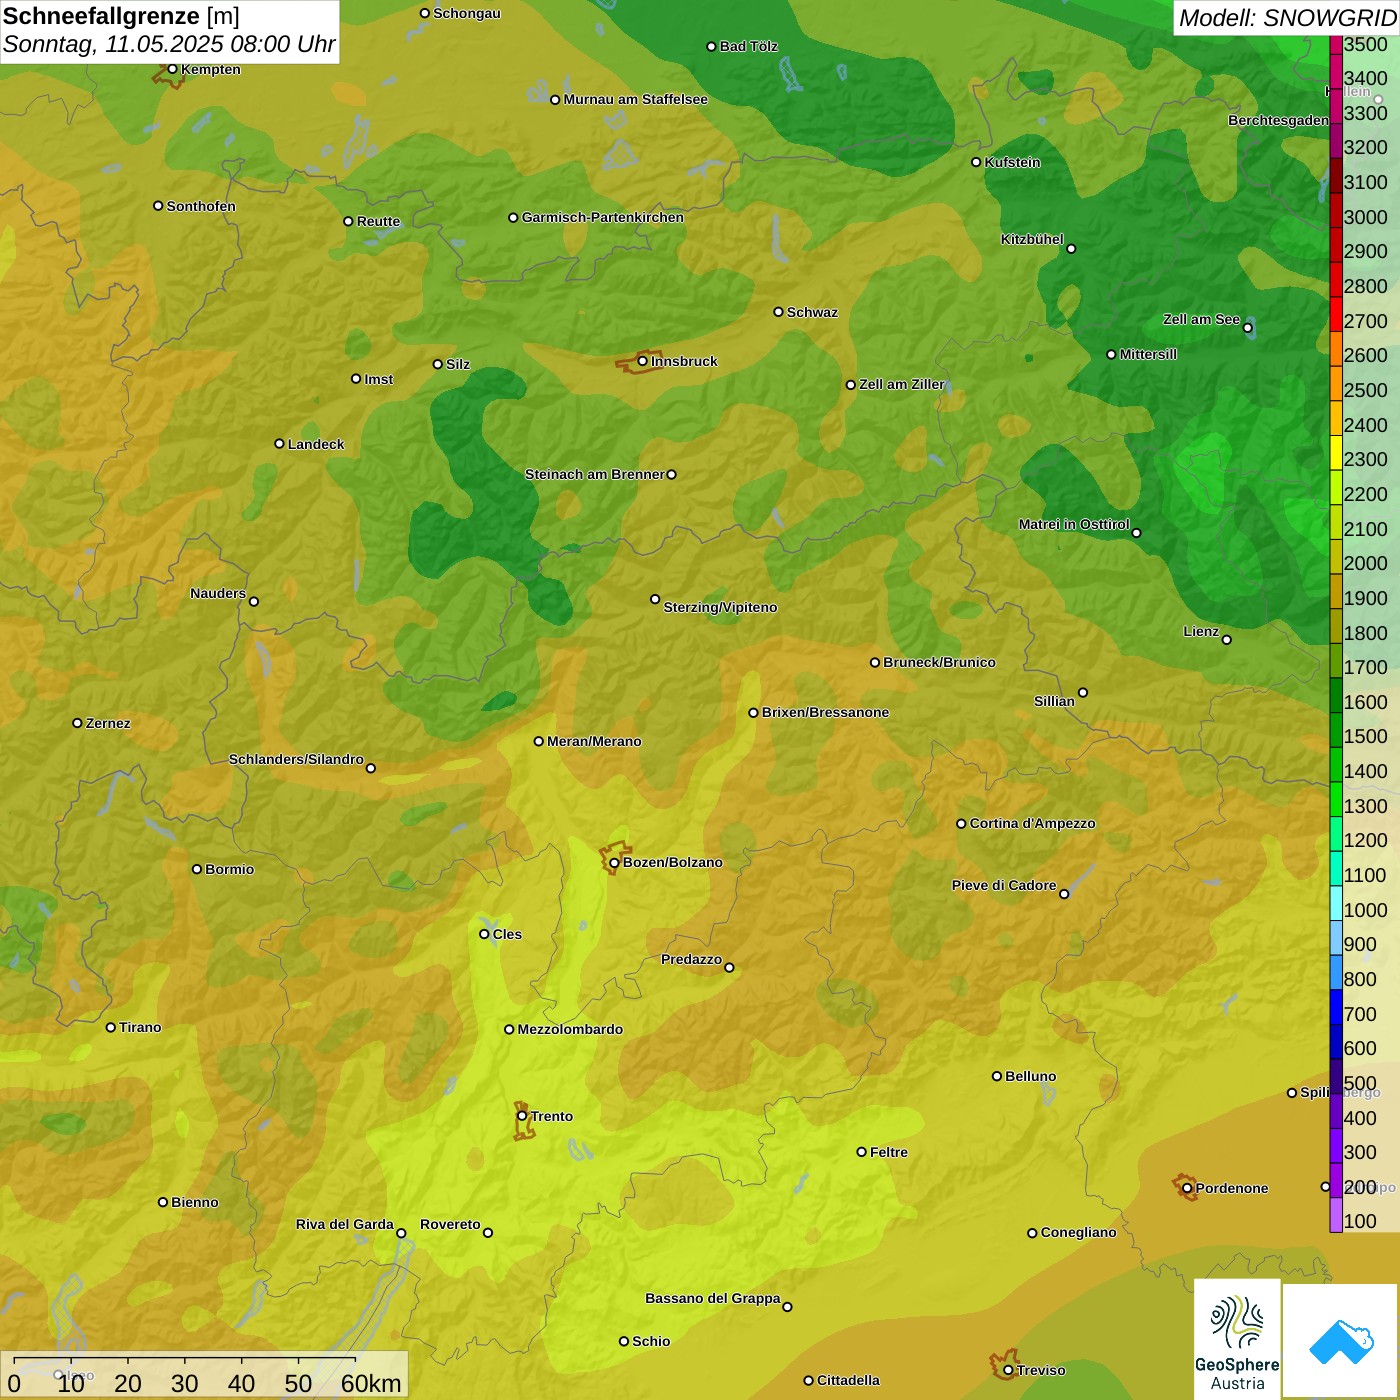Click the Kitzbühel label

pyautogui.click(x=1032, y=239)
